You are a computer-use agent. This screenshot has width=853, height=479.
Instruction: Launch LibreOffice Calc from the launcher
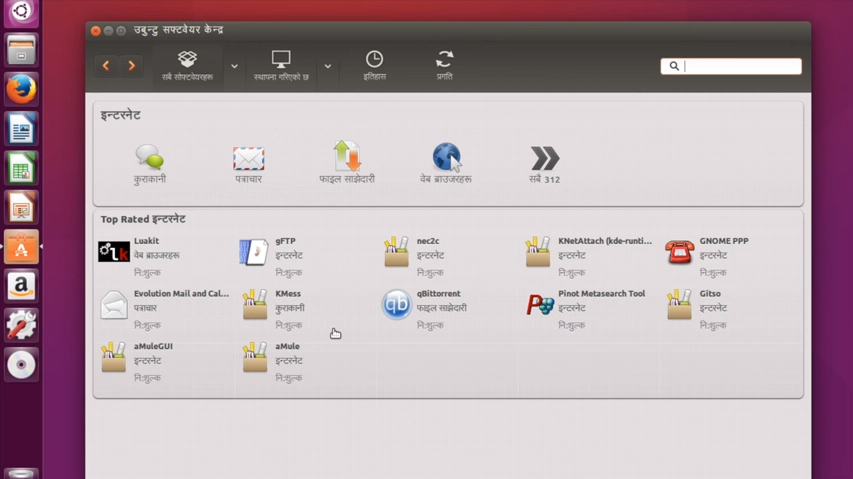21,168
